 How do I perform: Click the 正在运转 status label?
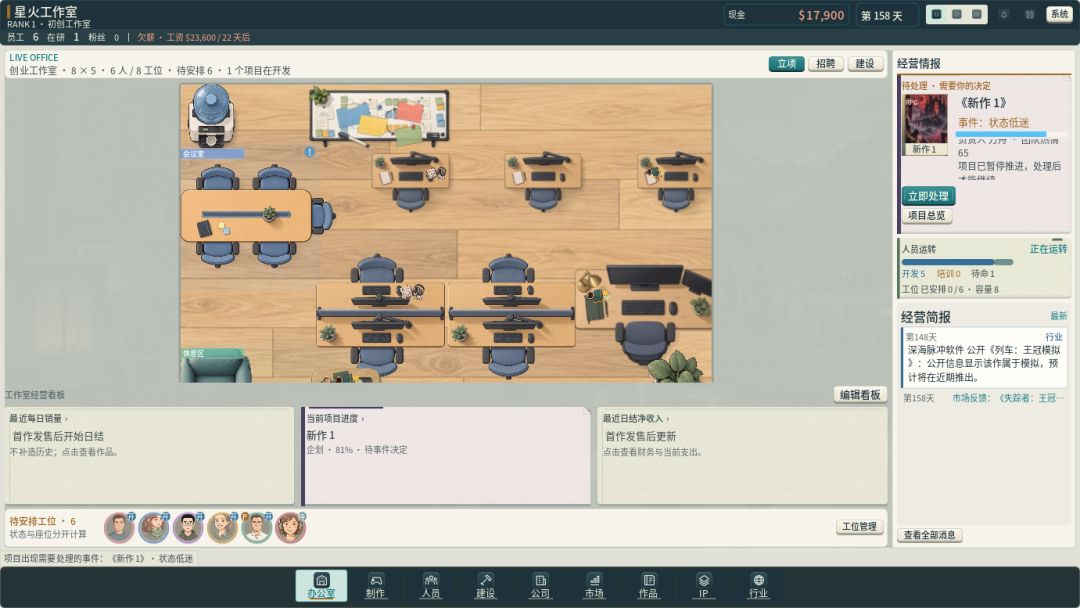(x=1048, y=249)
